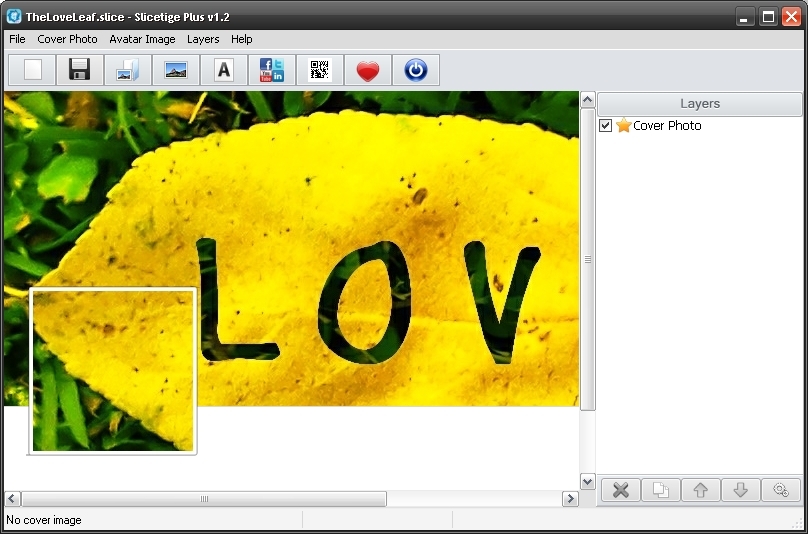Click the blue power button icon
Image resolution: width=808 pixels, height=534 pixels.
(416, 70)
